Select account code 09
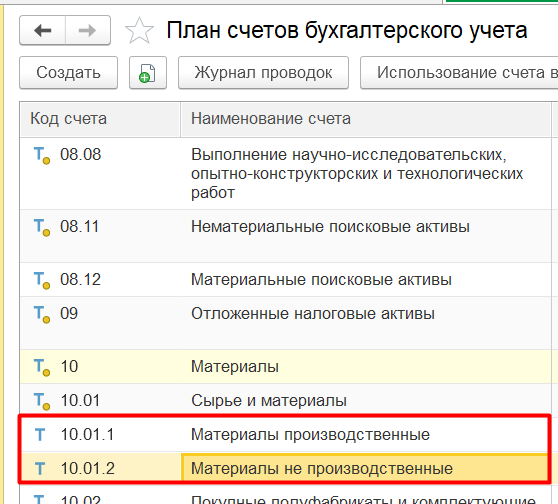 click(69, 314)
